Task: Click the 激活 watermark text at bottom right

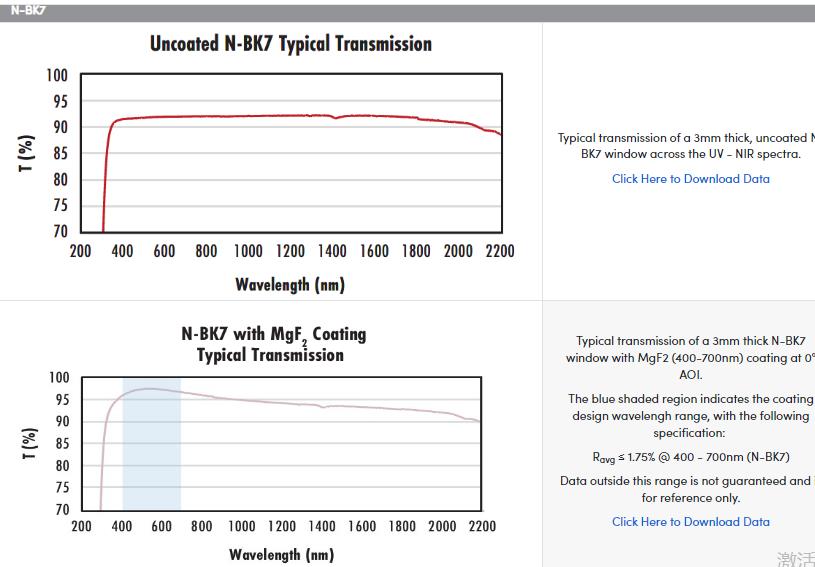Action: point(795,558)
